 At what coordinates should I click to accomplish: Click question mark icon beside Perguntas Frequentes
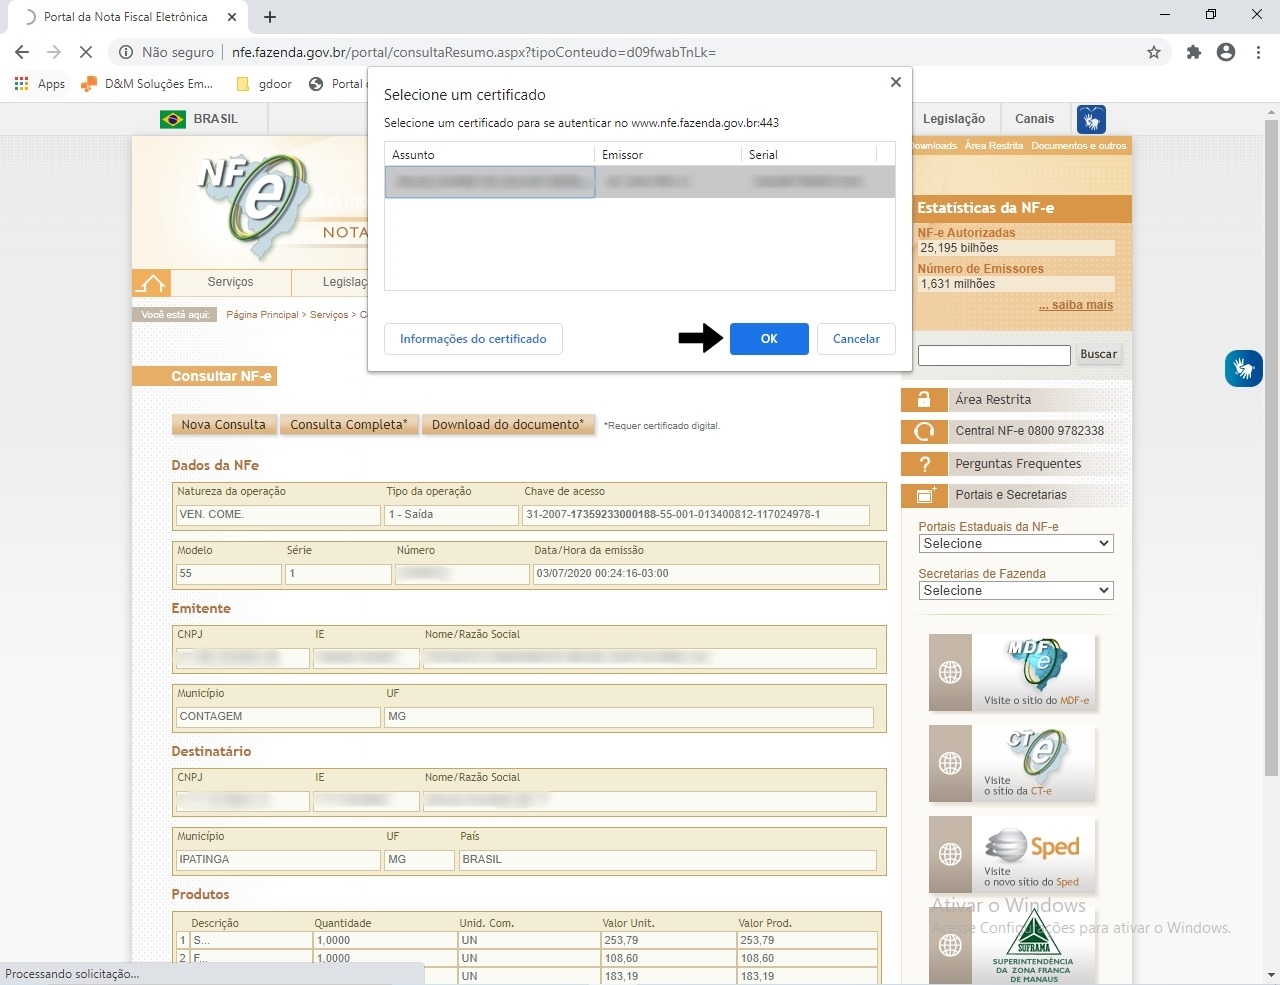924,464
